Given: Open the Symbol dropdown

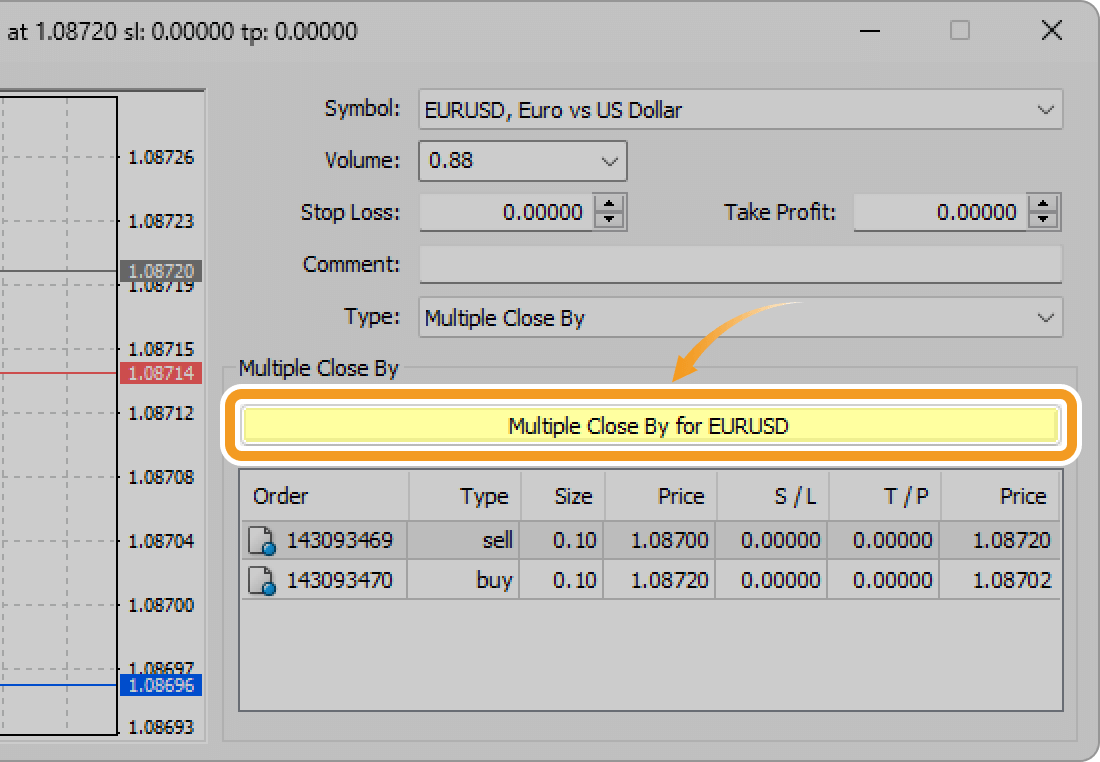Looking at the screenshot, I should point(1045,109).
